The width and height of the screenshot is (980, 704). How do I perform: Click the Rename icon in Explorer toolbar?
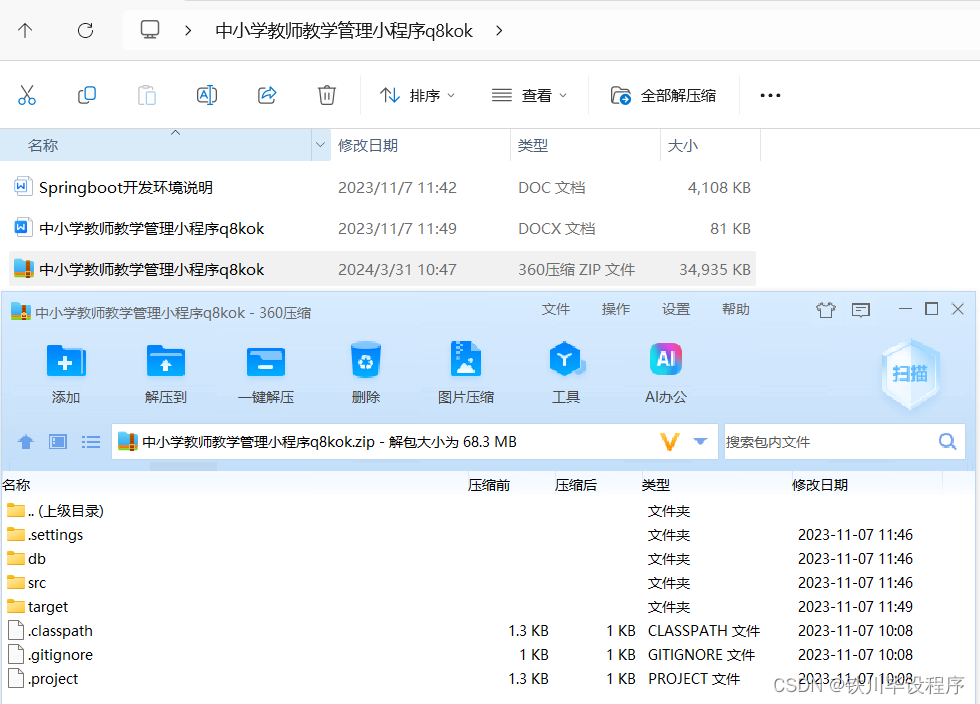pyautogui.click(x=206, y=95)
